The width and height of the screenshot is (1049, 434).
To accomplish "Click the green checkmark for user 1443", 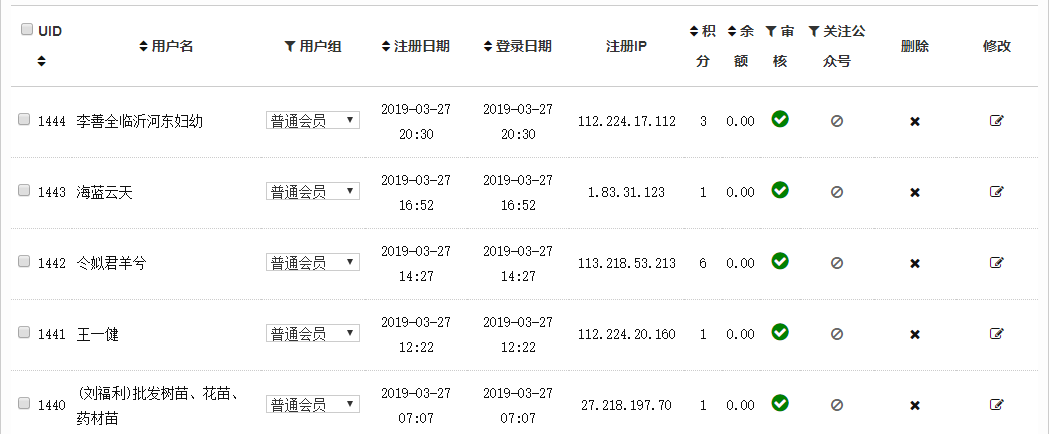I will 780,190.
